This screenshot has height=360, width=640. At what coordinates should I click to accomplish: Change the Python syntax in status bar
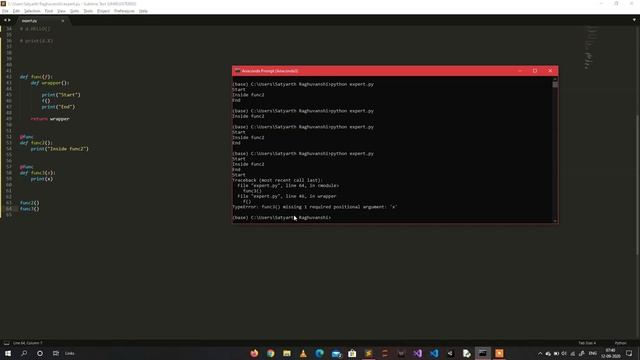click(x=620, y=343)
